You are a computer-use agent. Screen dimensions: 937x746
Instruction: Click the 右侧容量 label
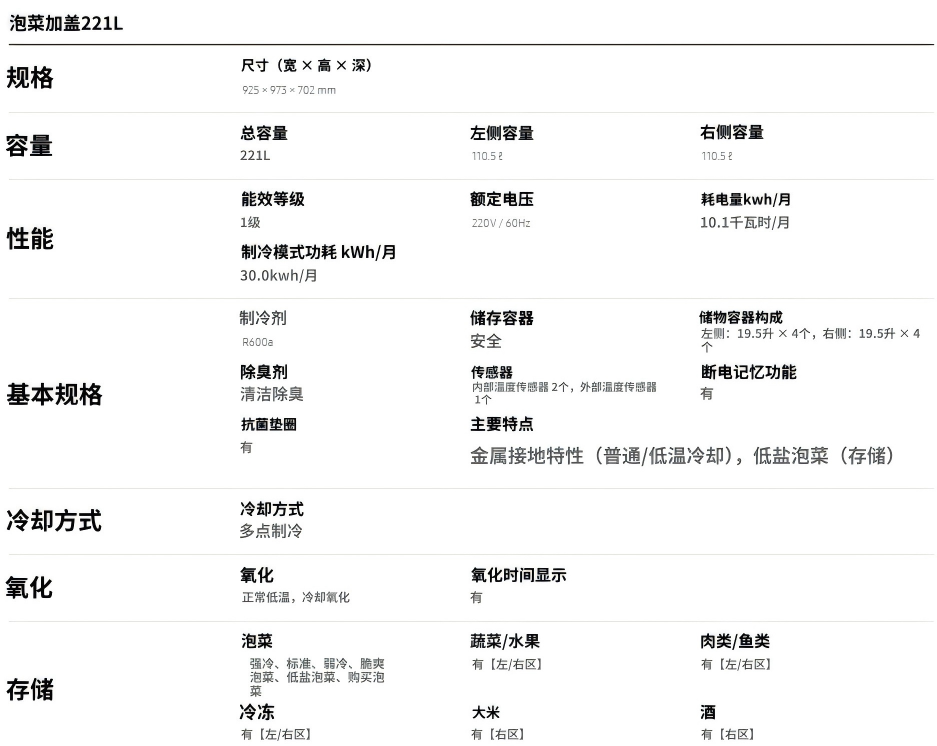(x=732, y=133)
